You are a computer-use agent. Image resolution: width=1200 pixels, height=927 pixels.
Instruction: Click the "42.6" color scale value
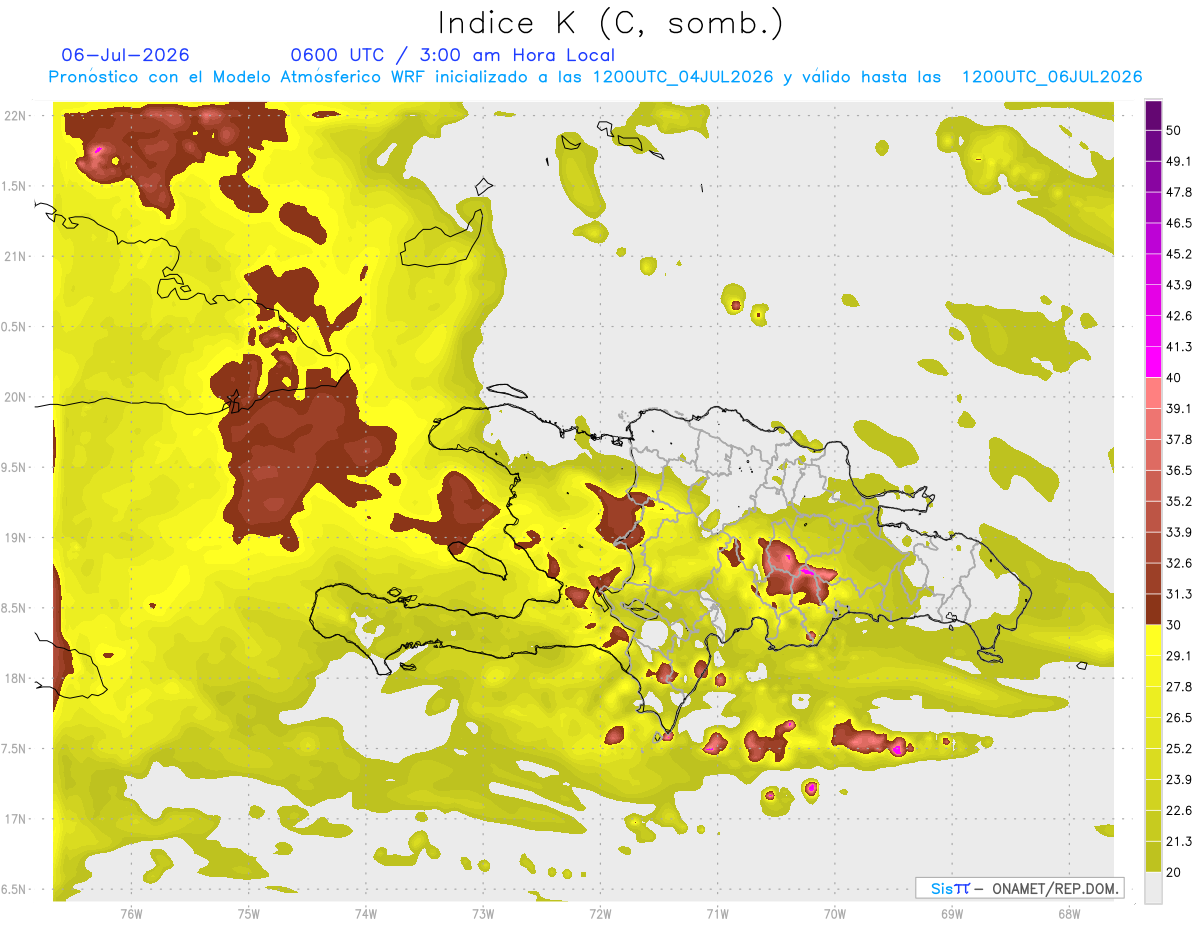(1178, 316)
